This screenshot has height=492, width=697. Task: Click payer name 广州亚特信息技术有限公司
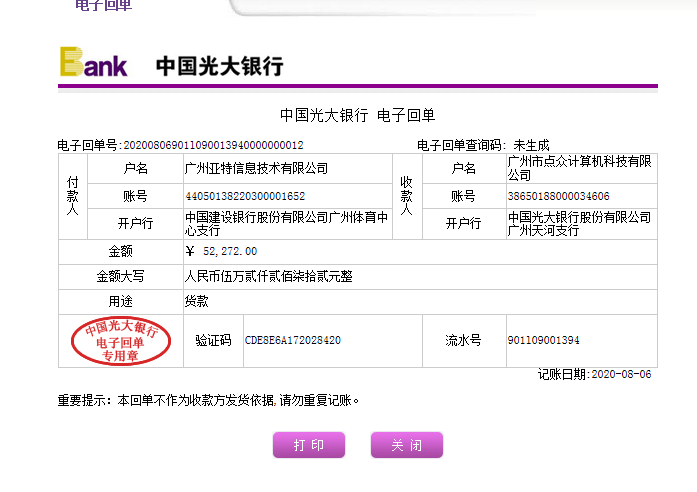256,168
